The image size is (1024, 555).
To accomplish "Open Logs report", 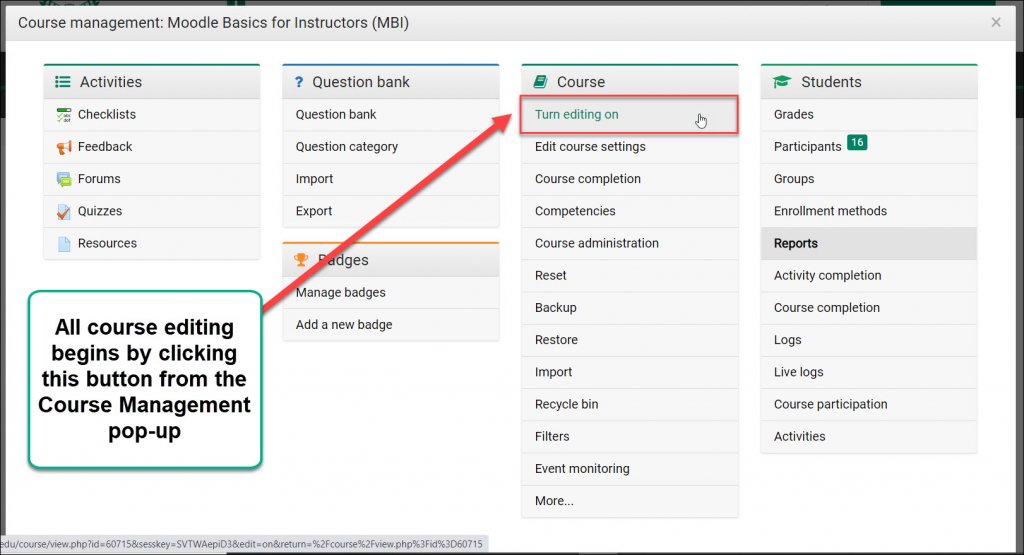I will coord(787,340).
